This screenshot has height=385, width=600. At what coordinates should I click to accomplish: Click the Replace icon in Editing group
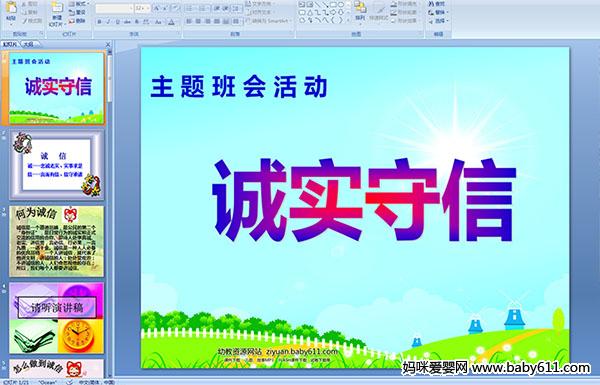[x=437, y=12]
